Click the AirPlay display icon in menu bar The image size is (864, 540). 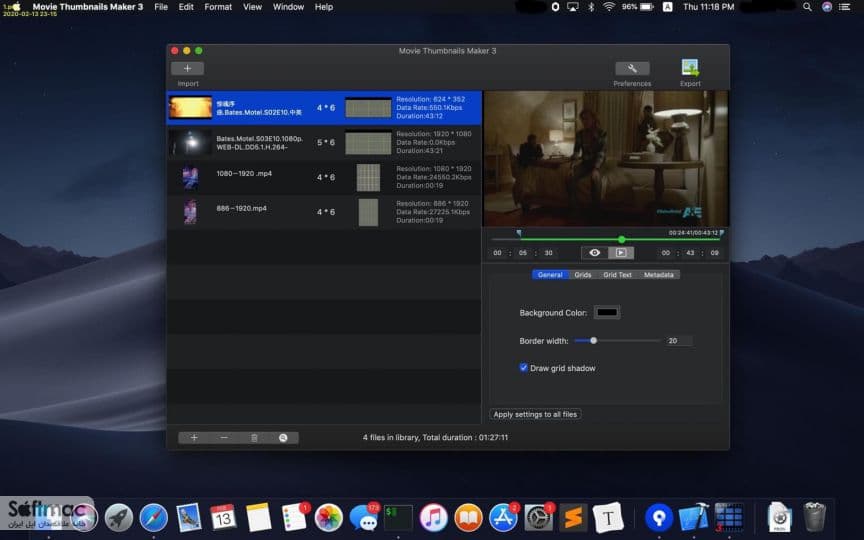point(573,7)
